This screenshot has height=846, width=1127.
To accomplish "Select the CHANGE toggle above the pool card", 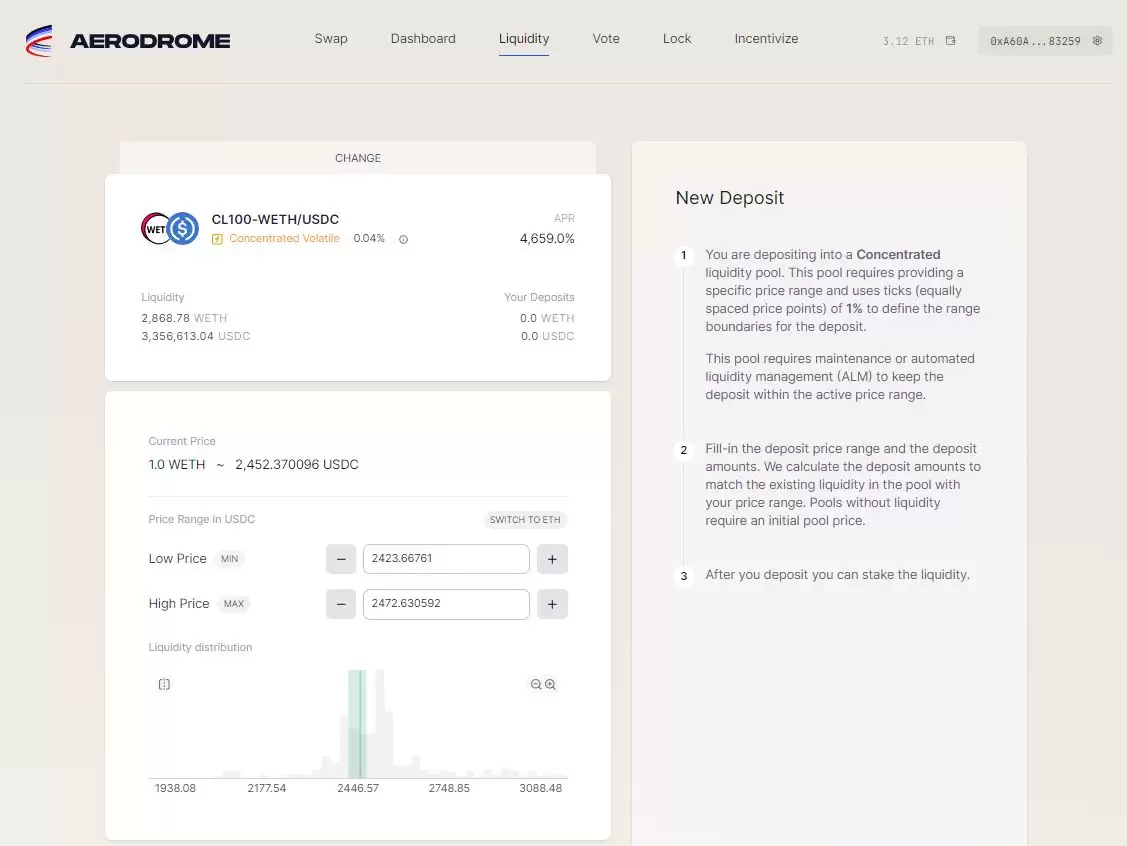I will [x=358, y=158].
